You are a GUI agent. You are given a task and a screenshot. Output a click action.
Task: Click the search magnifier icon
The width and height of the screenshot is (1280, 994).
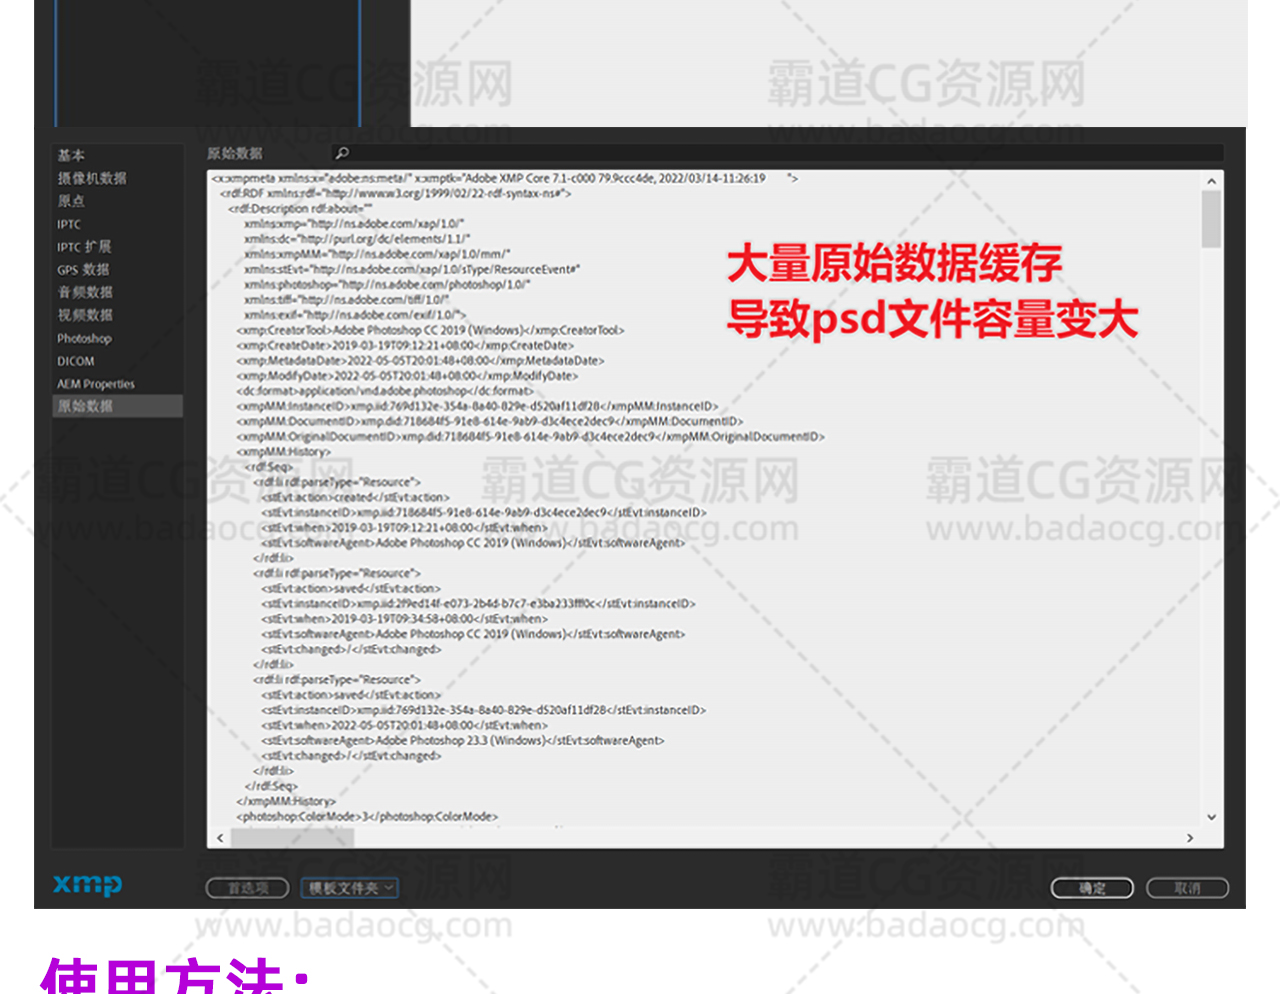pos(342,153)
